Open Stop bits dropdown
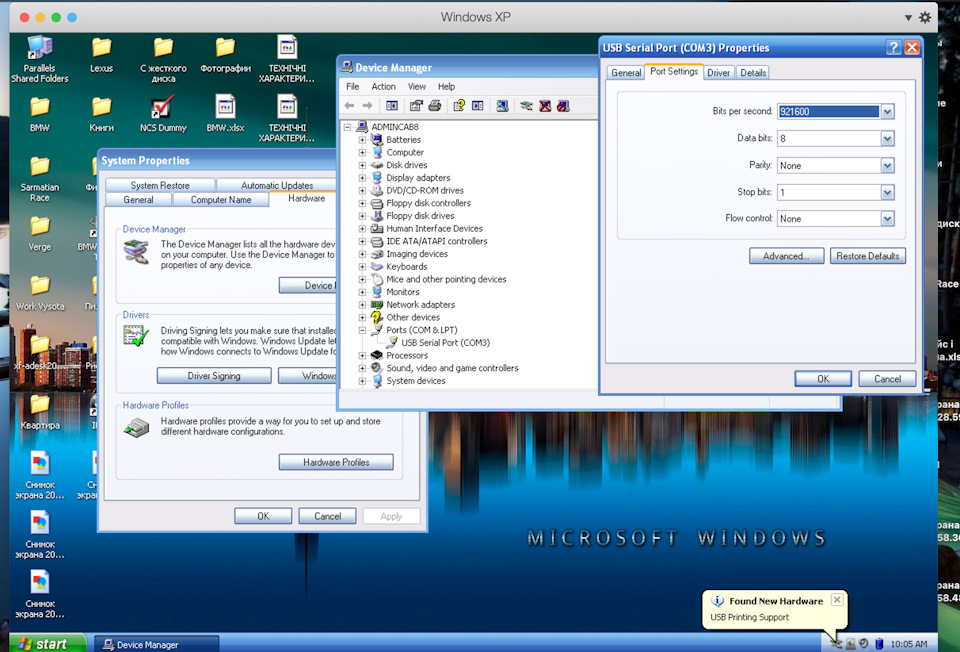This screenshot has height=652, width=960. tap(887, 192)
